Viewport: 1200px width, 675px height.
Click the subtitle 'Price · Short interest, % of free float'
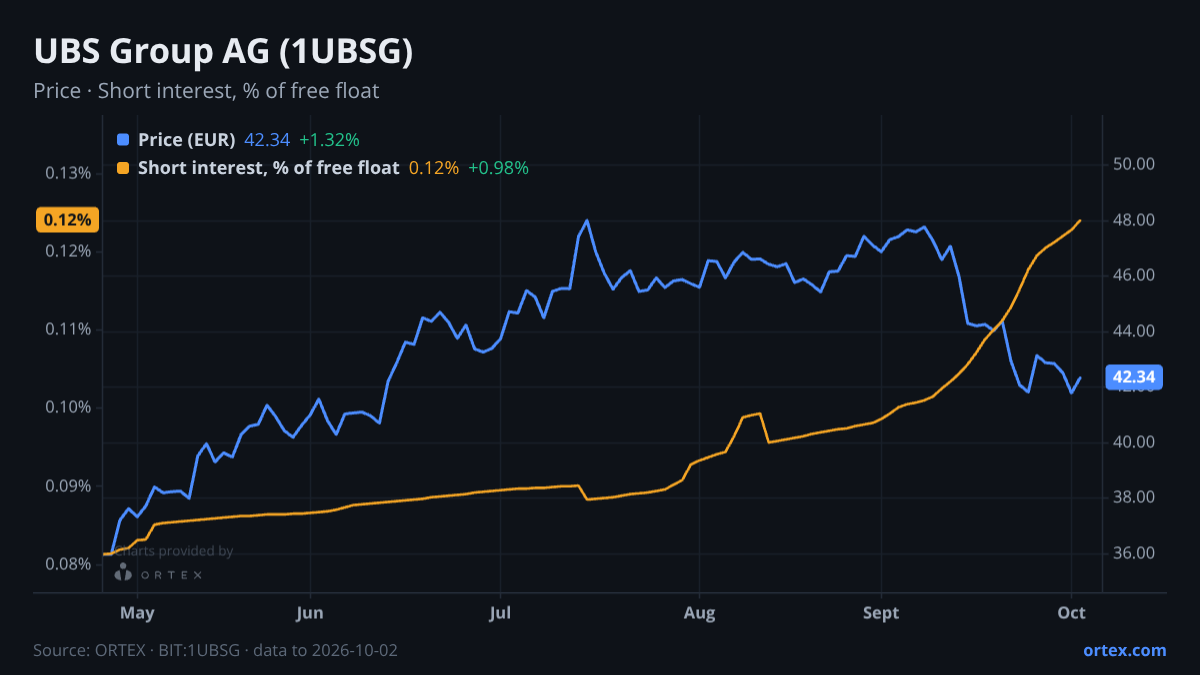point(206,91)
